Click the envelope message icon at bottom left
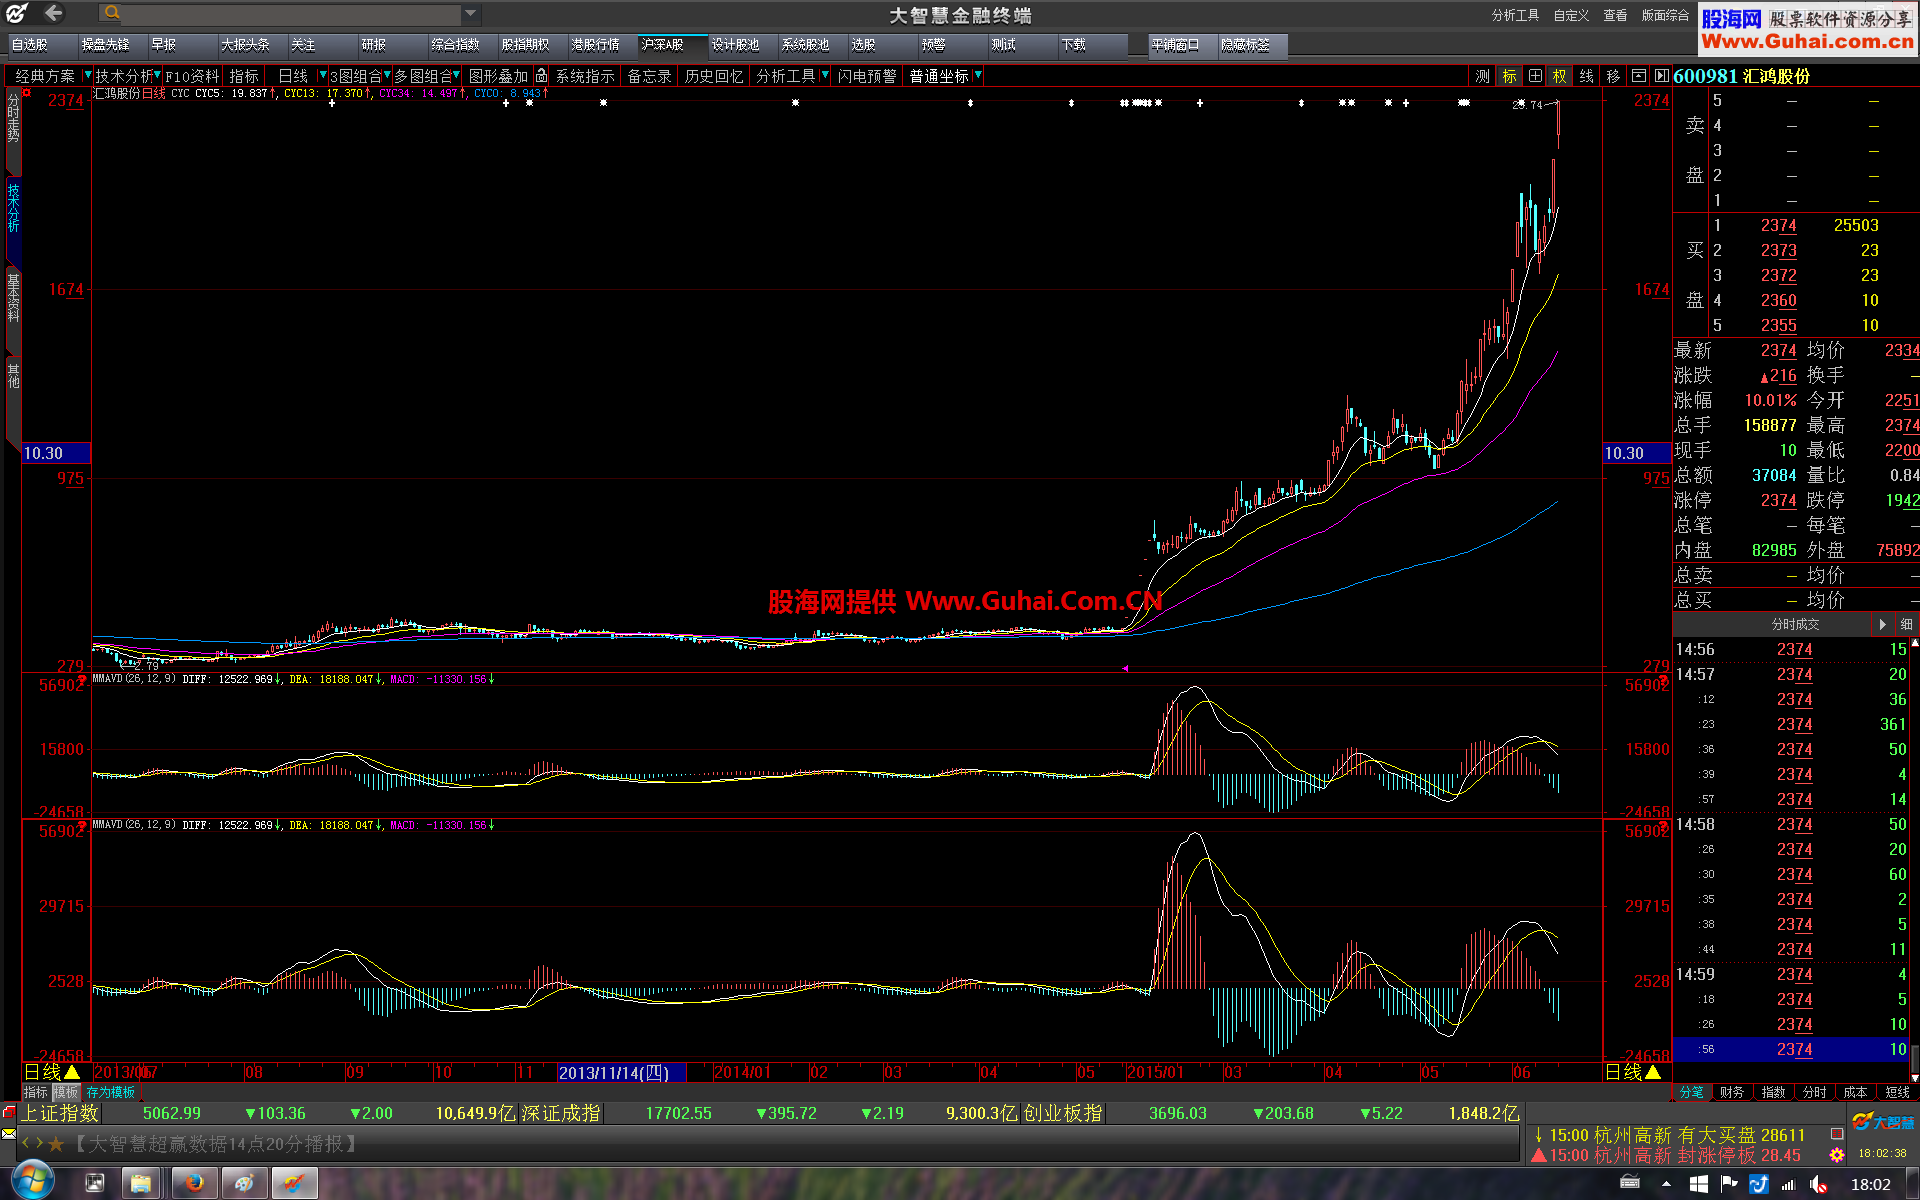 (9, 1134)
